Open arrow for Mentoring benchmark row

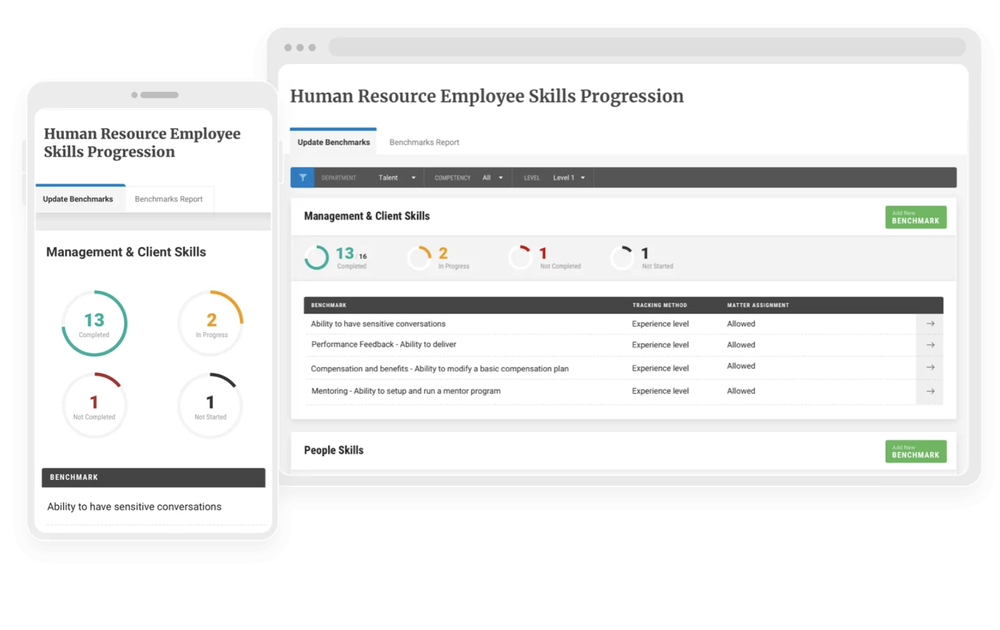click(930, 392)
